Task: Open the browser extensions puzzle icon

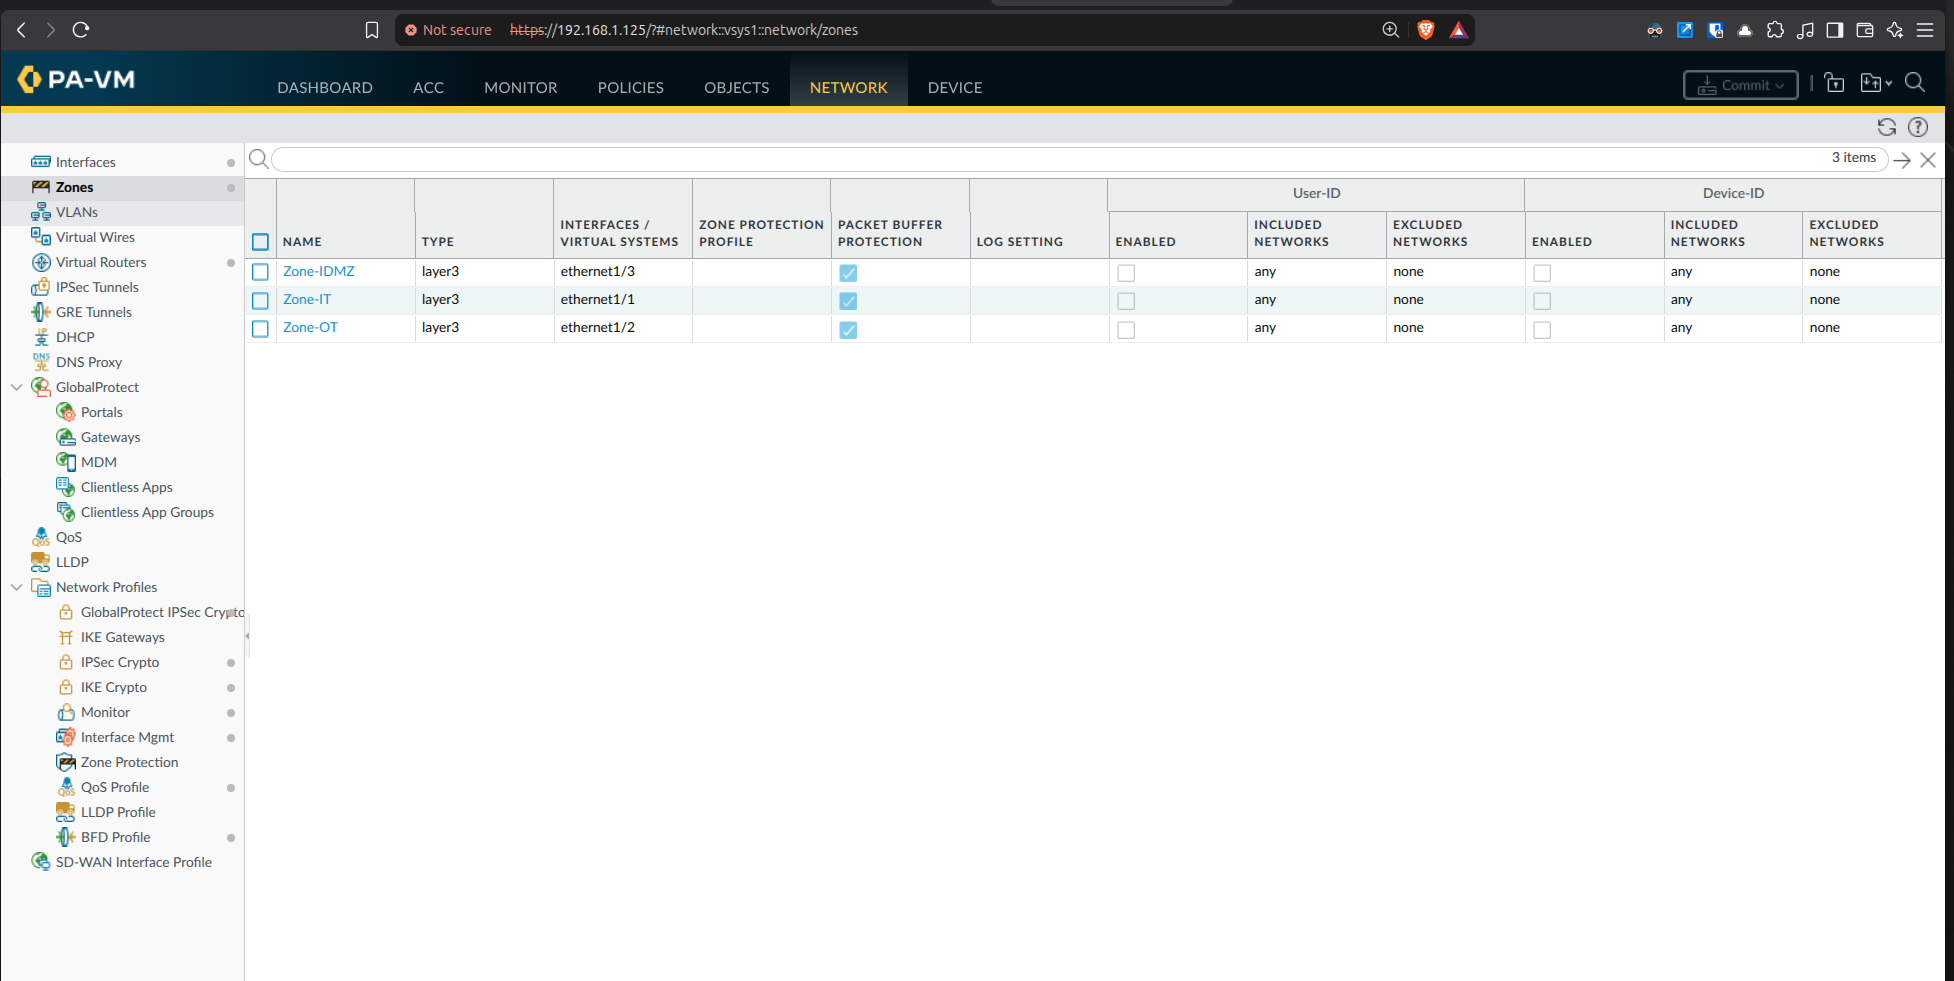Action: click(1775, 30)
